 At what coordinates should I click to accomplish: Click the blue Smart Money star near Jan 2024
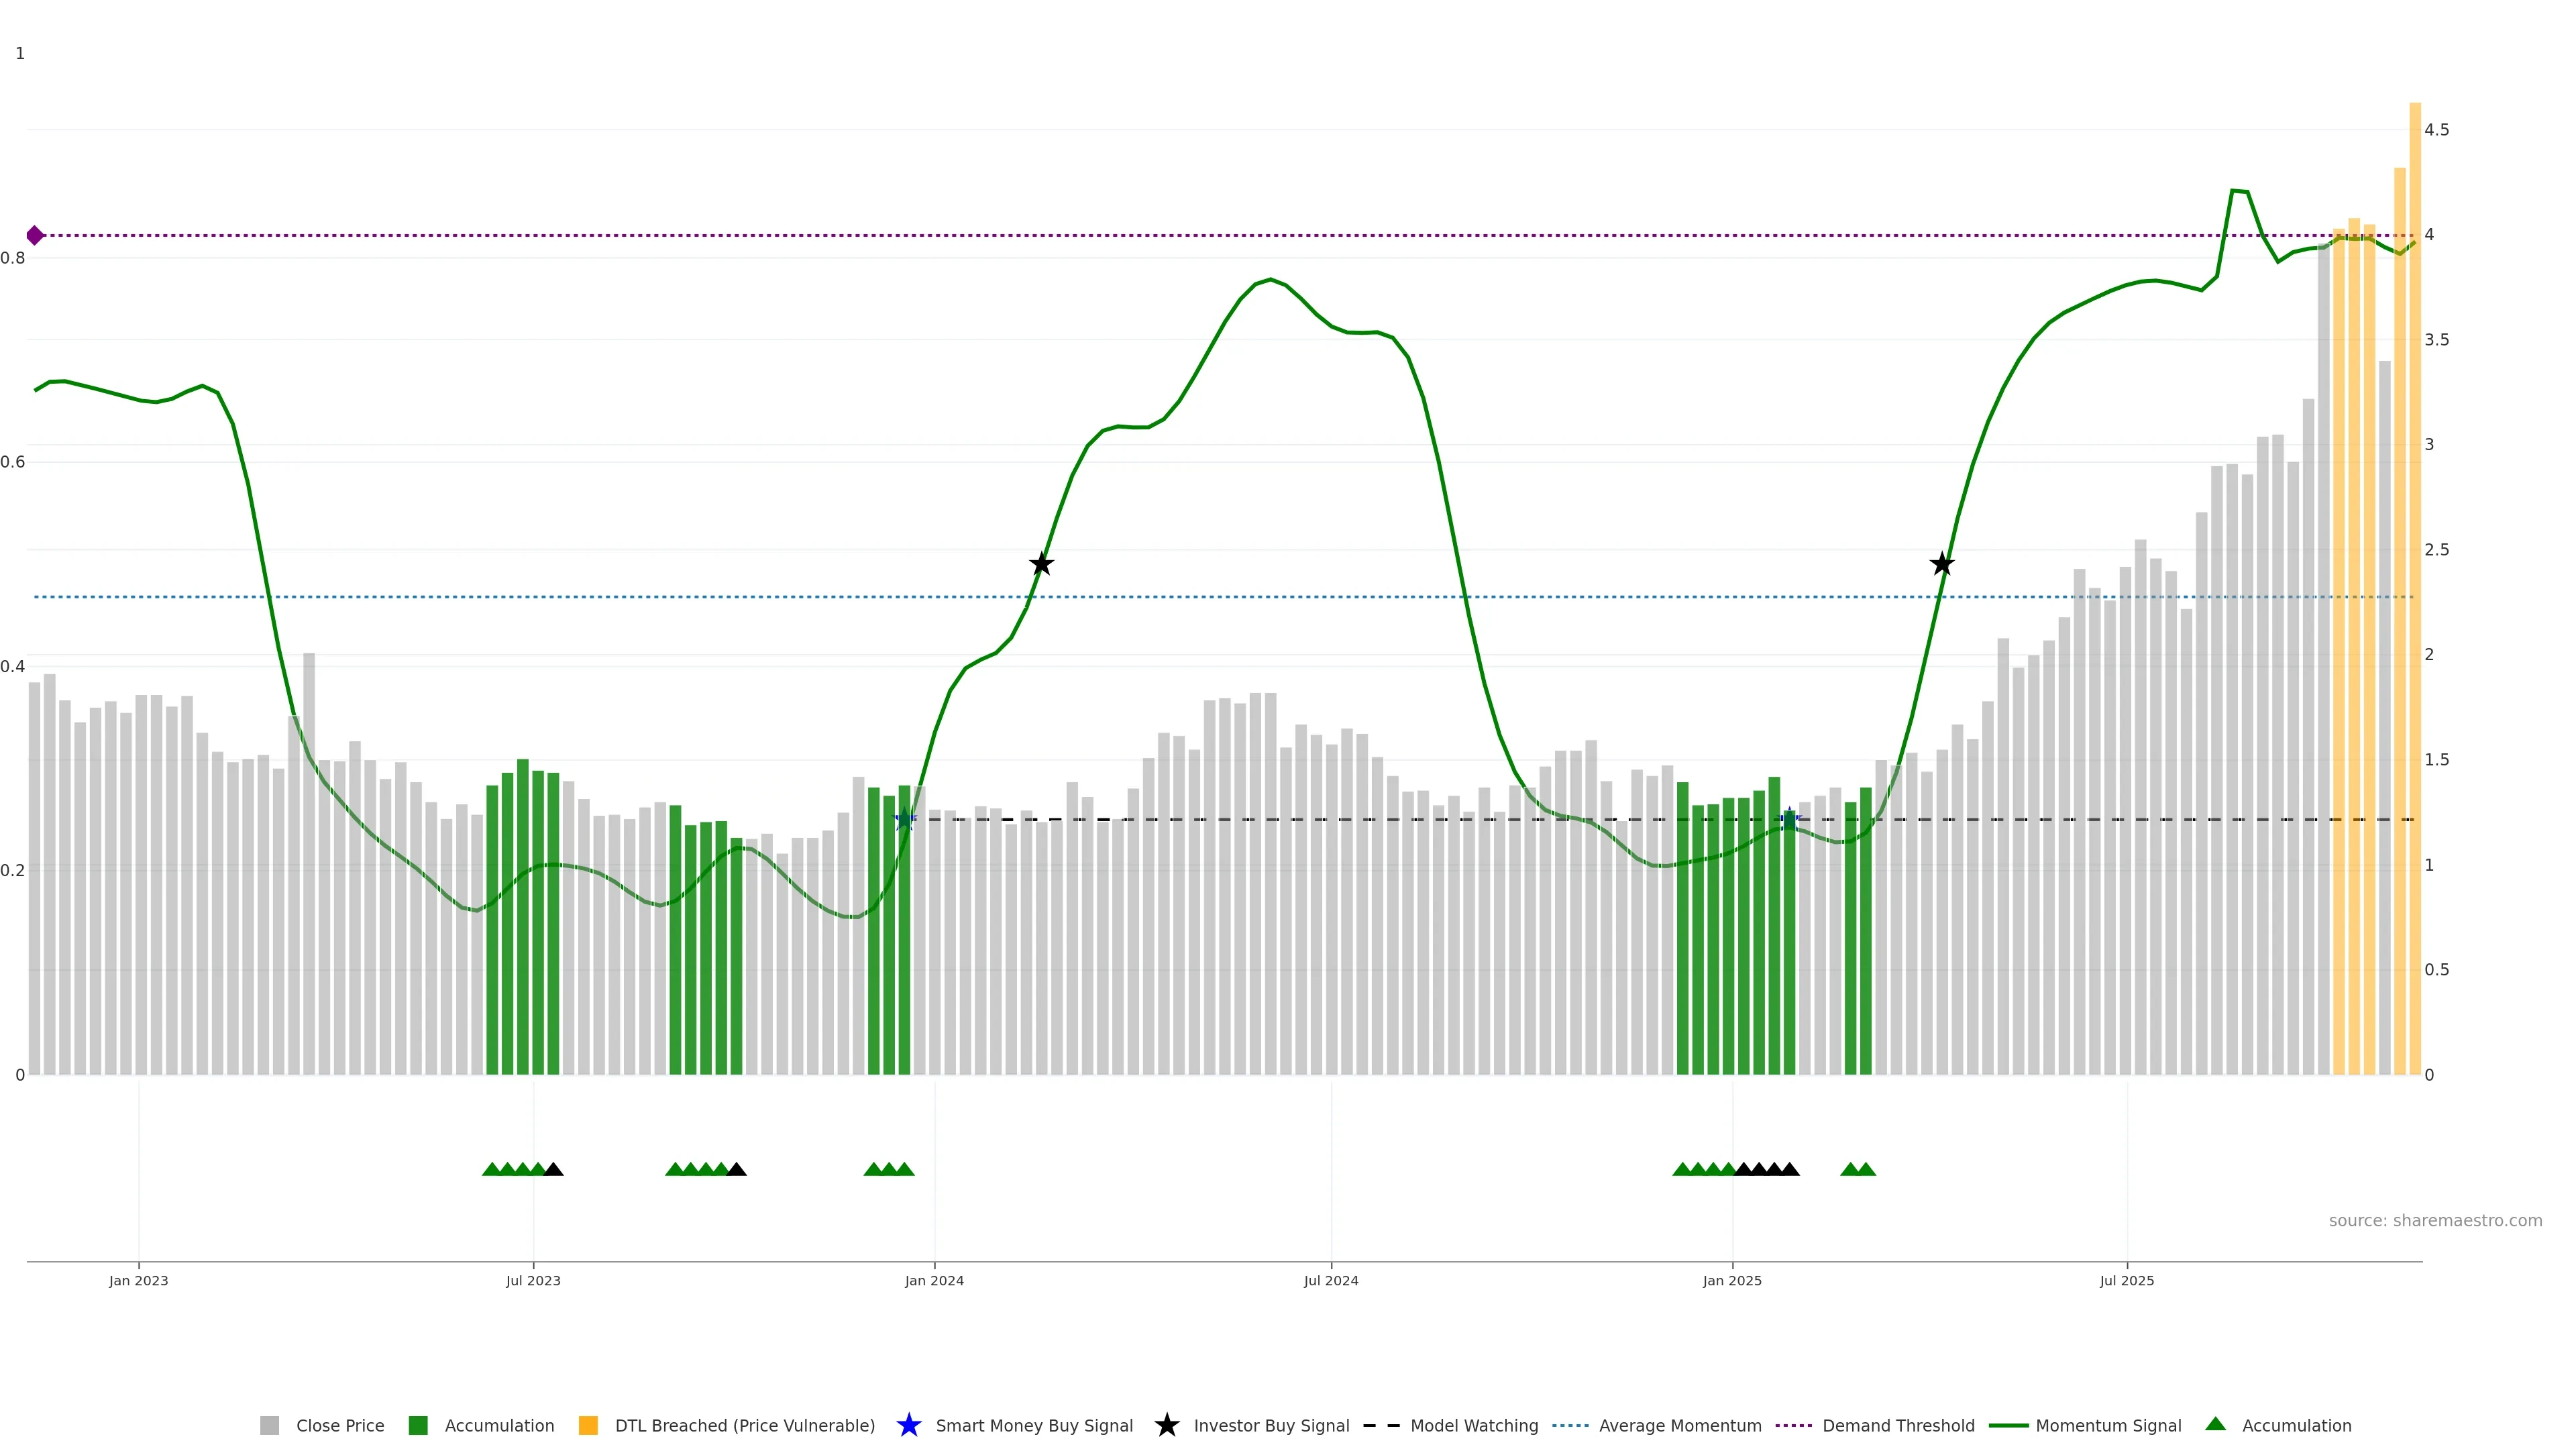(x=904, y=819)
